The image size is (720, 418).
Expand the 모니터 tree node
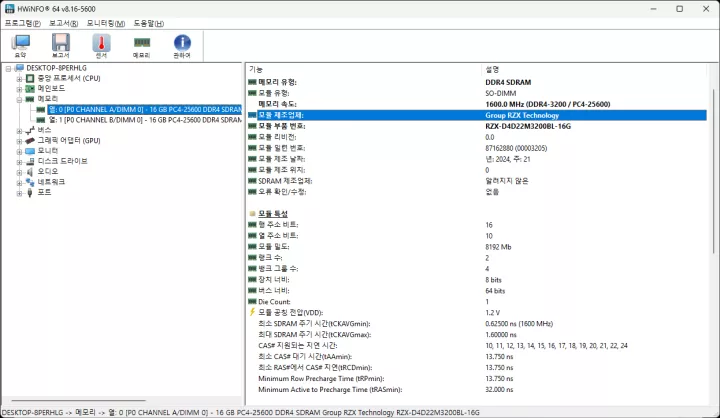pos(19,151)
